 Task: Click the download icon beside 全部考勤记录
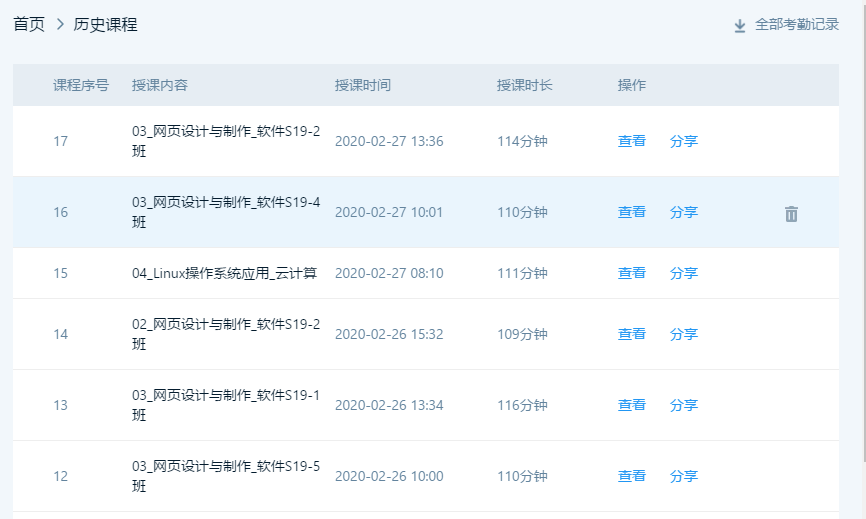[x=740, y=25]
